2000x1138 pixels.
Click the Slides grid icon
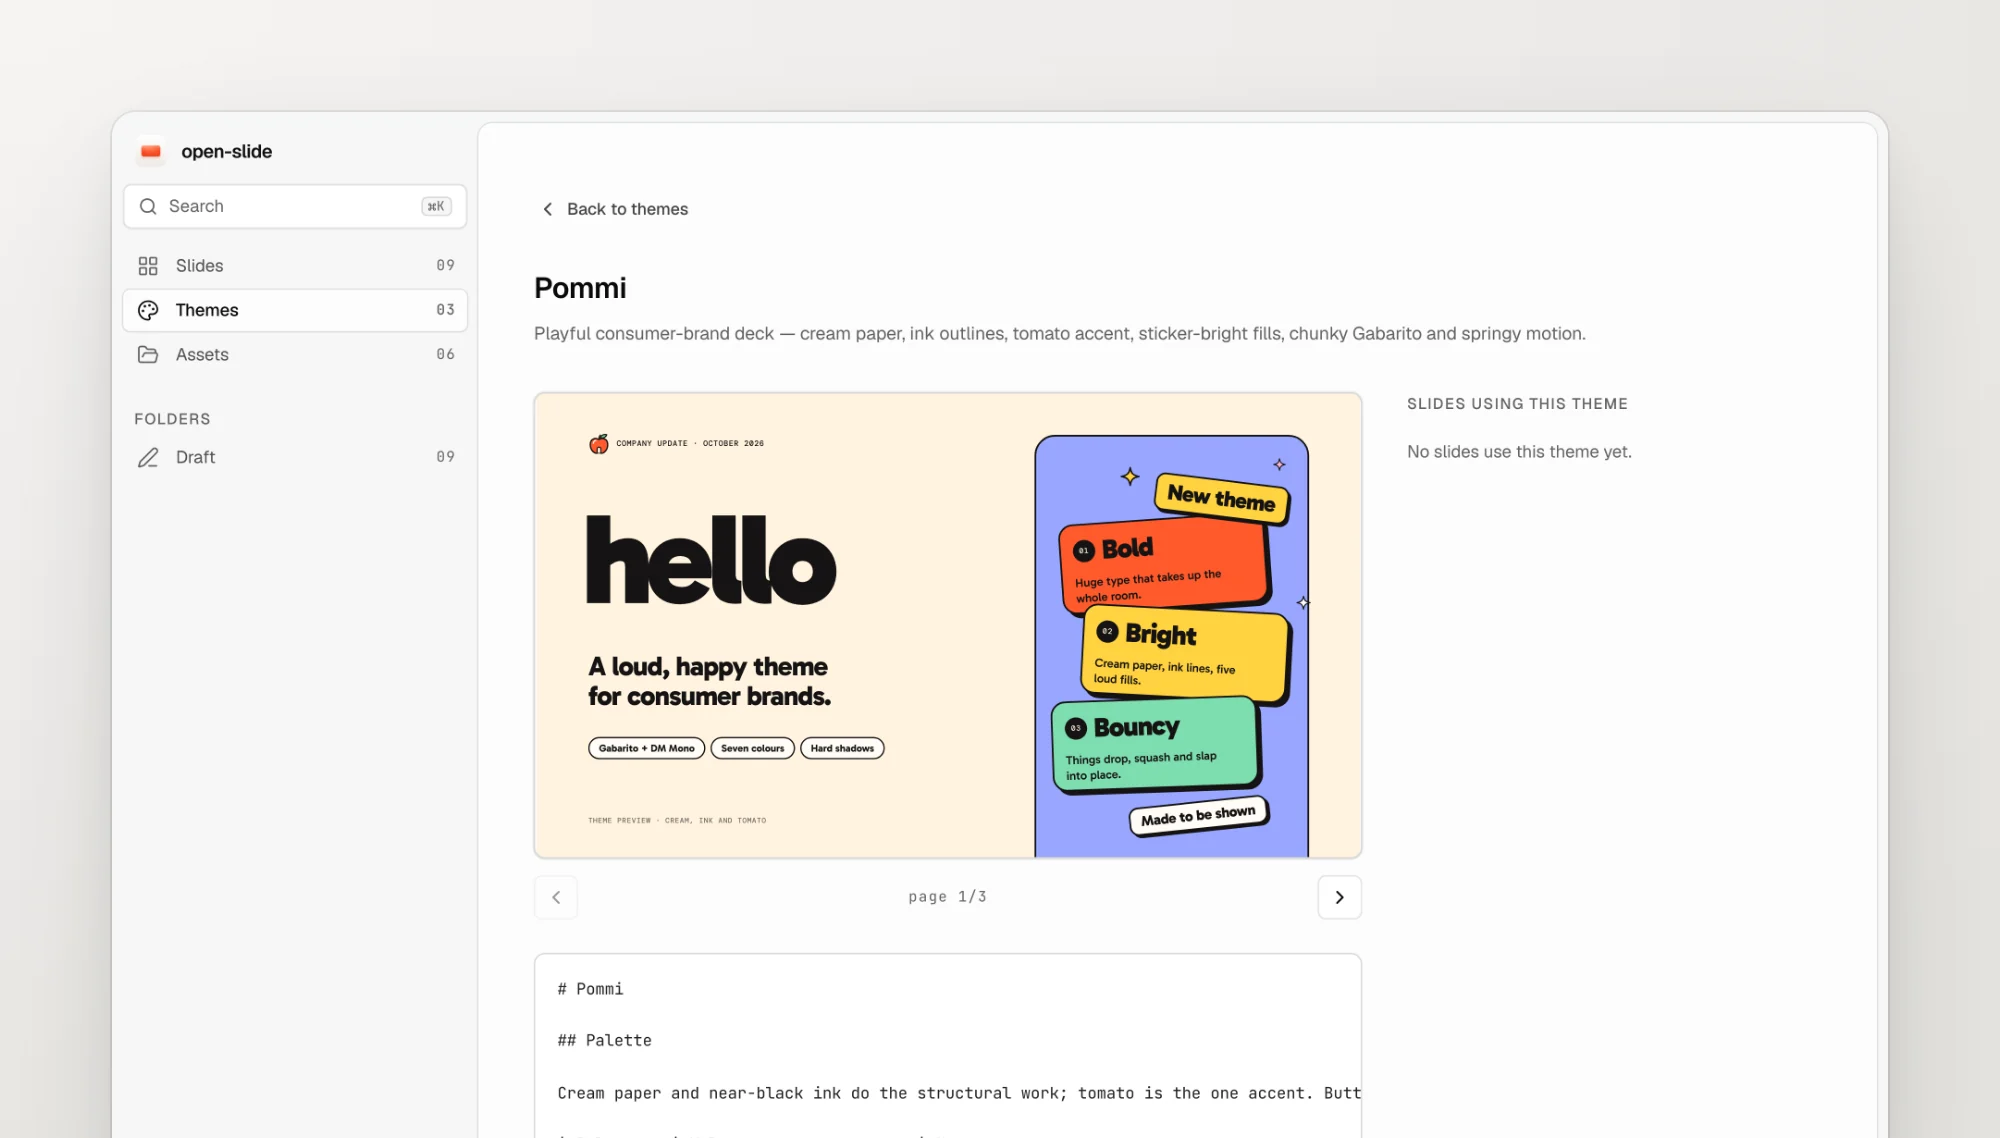coord(148,266)
